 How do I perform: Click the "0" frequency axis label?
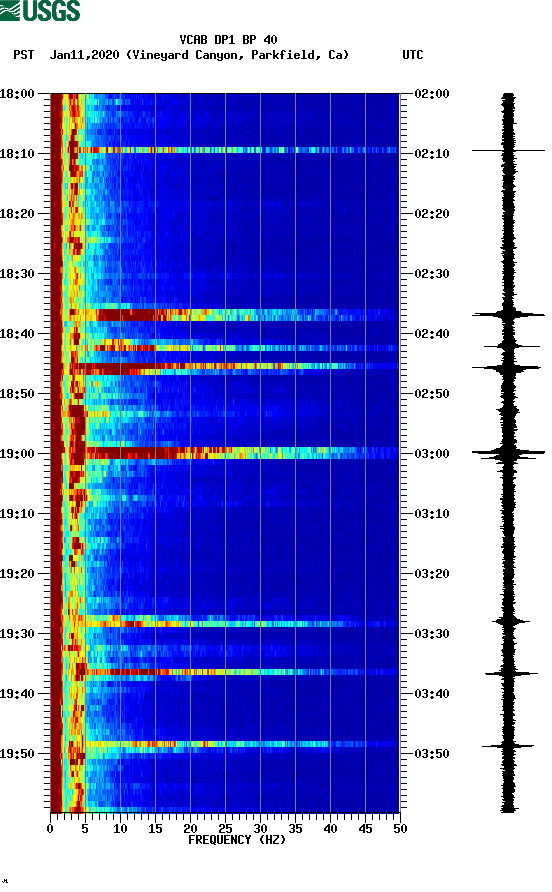click(50, 829)
